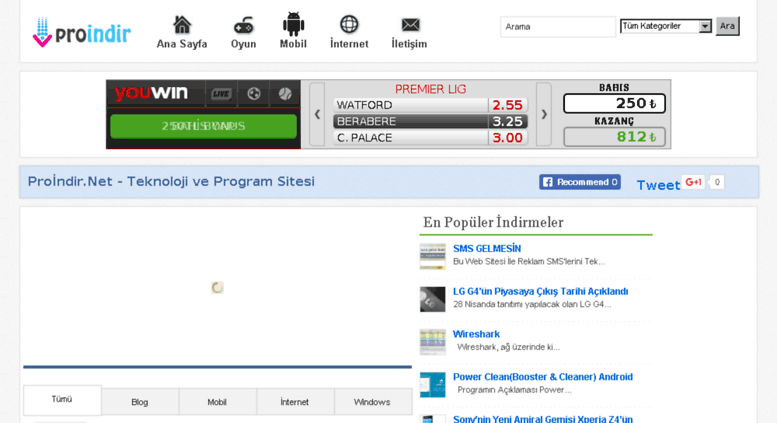
Task: Select the LIVE icon in youwin banner
Action: pos(221,94)
